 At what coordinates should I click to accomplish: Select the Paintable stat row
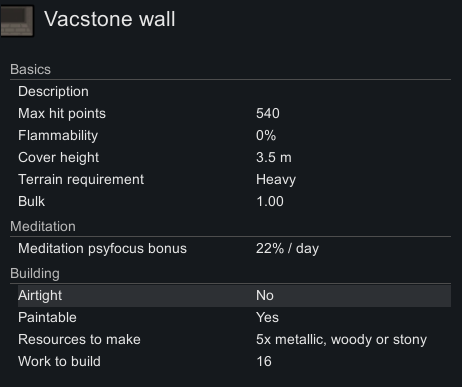[234, 317]
